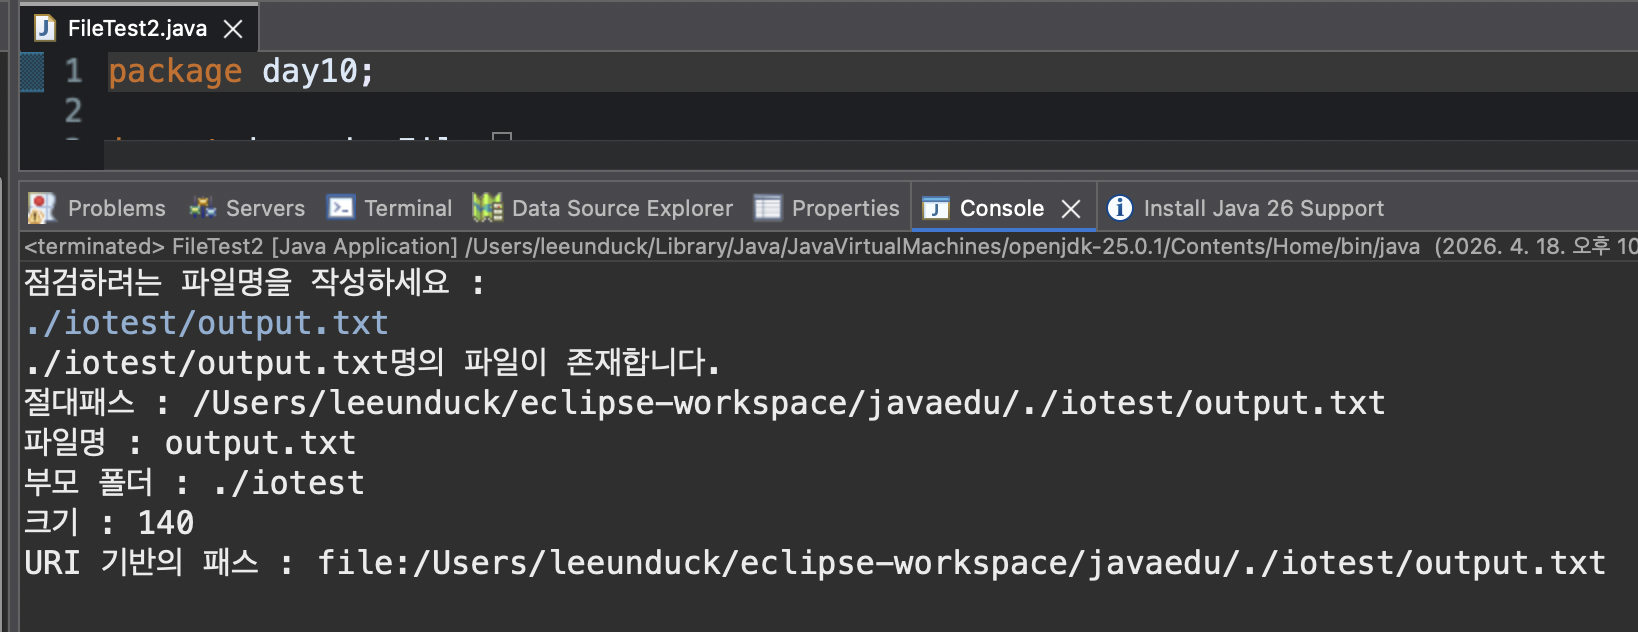This screenshot has height=632, width=1638.
Task: Click the 'URI 기반의 패스' console output line
Action: point(815,562)
